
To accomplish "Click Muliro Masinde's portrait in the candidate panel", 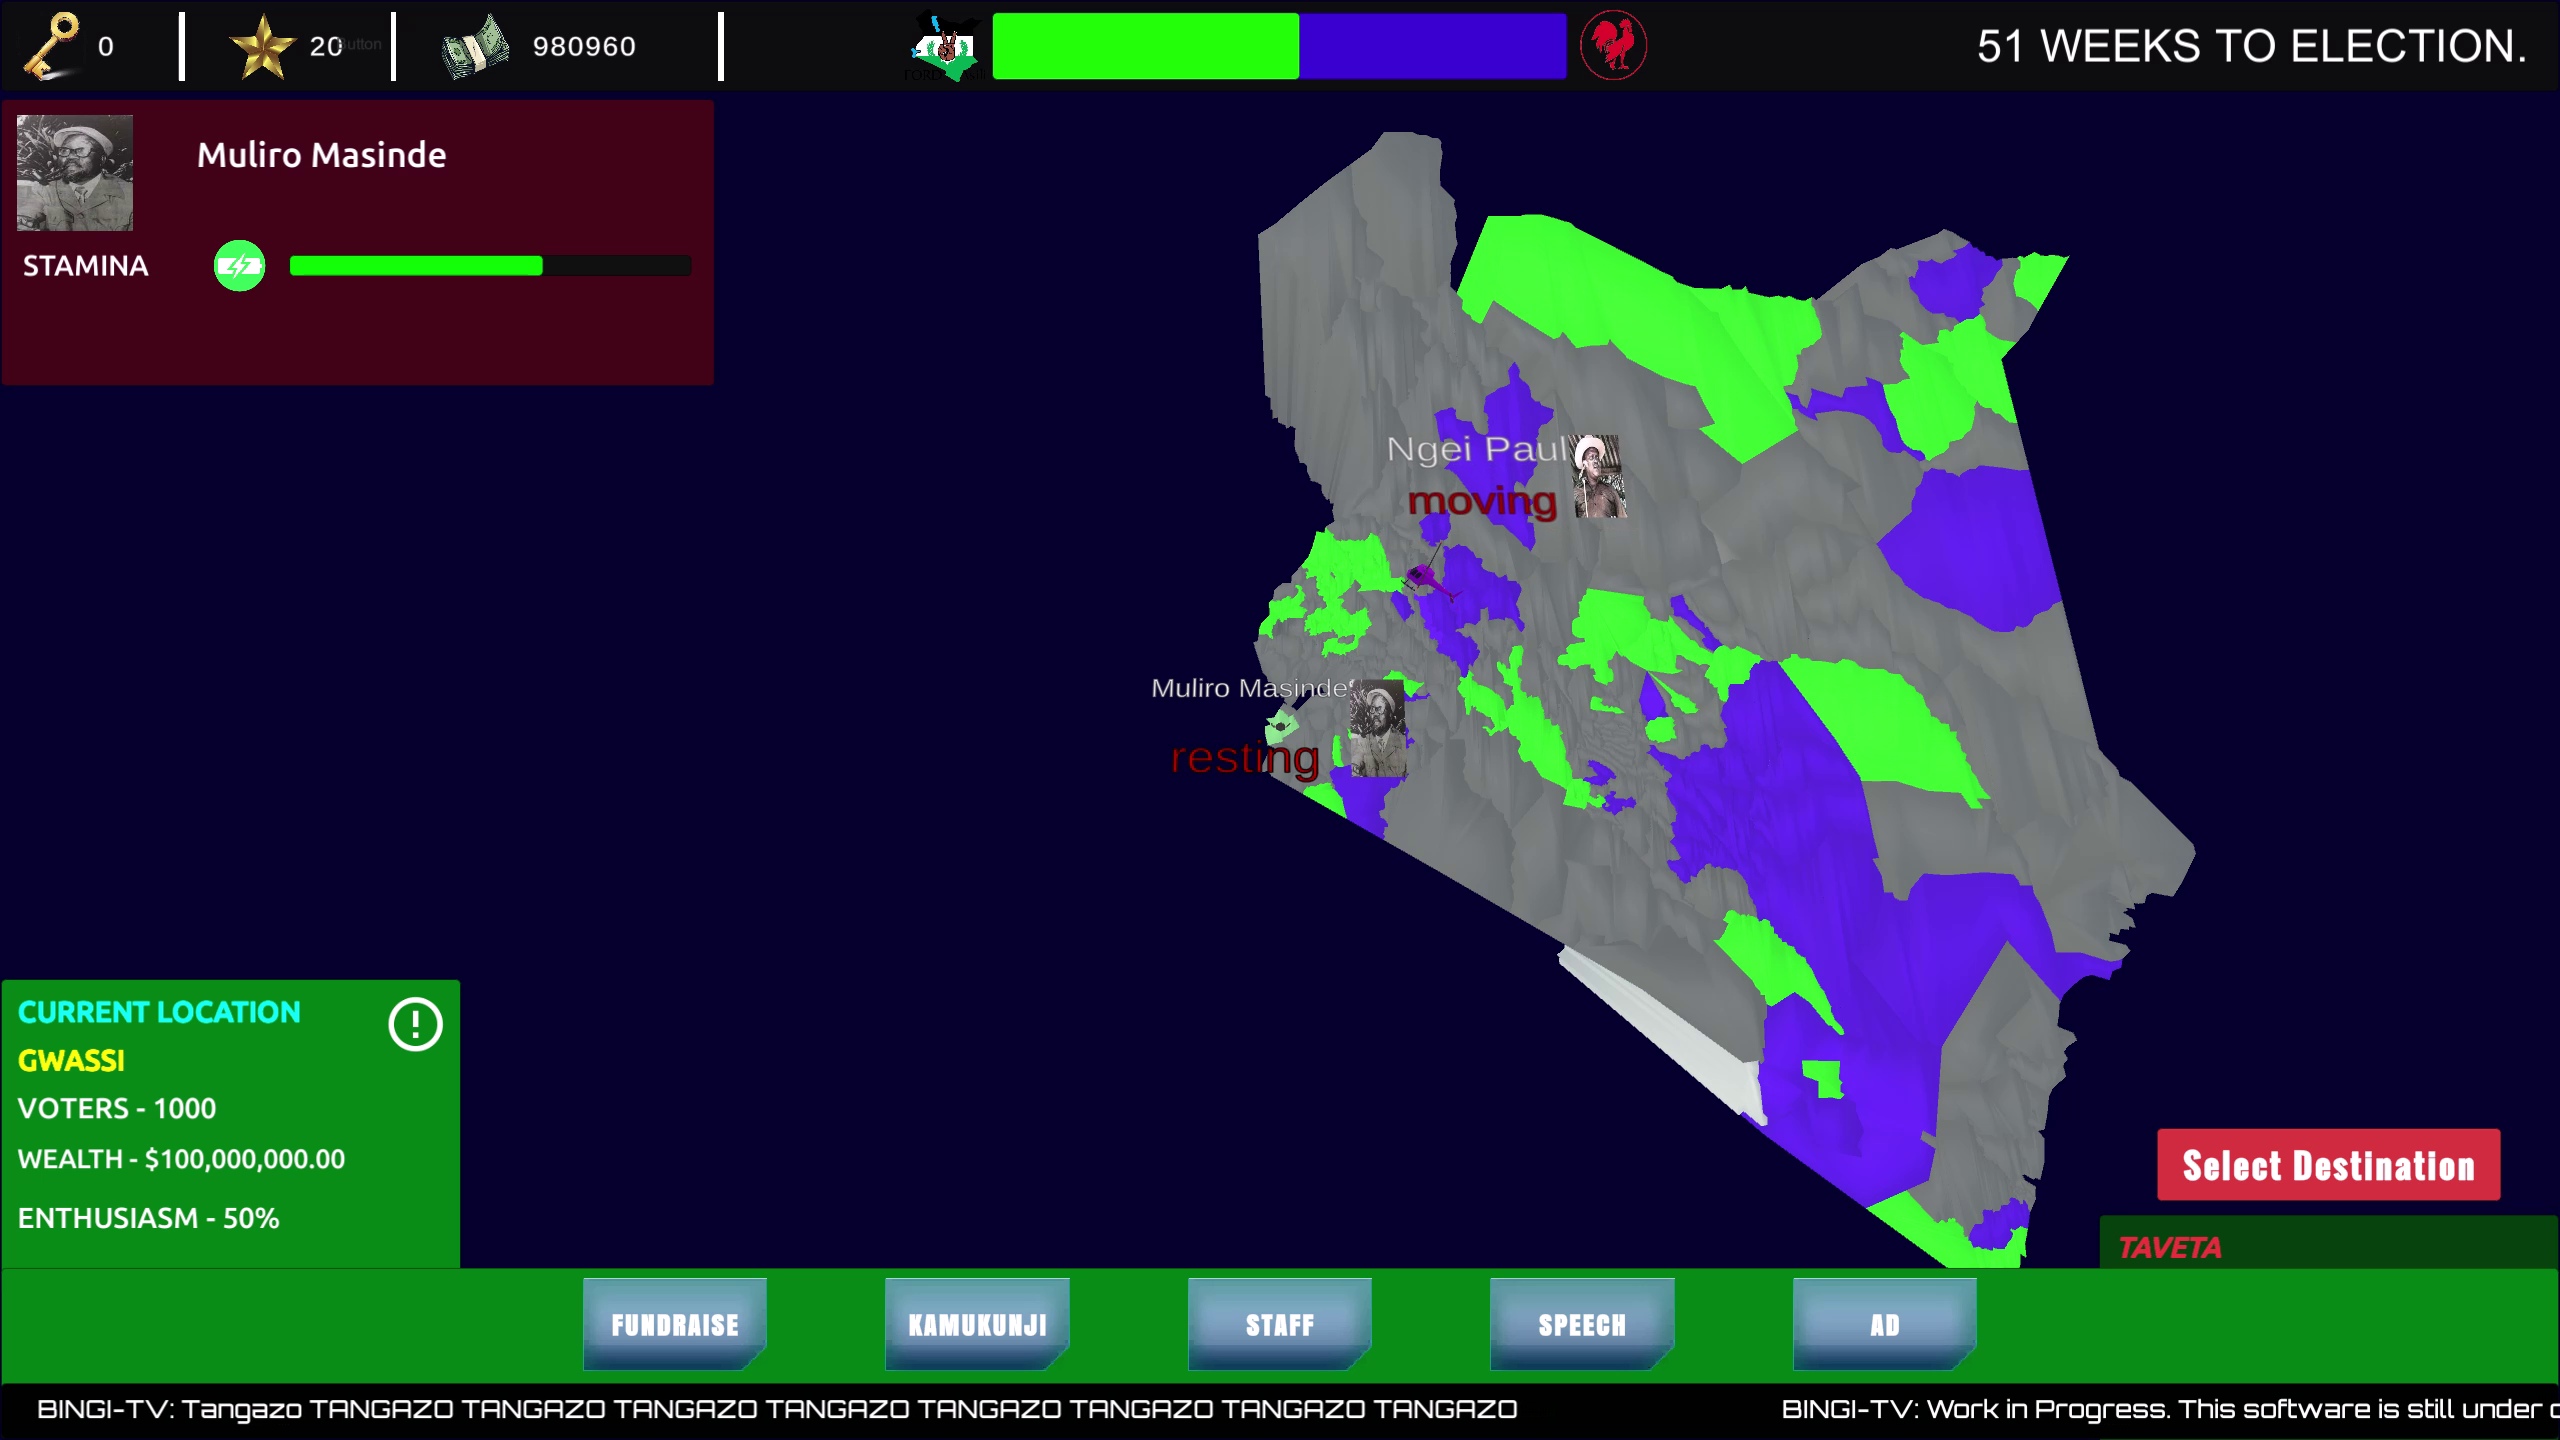I will click(x=75, y=173).
